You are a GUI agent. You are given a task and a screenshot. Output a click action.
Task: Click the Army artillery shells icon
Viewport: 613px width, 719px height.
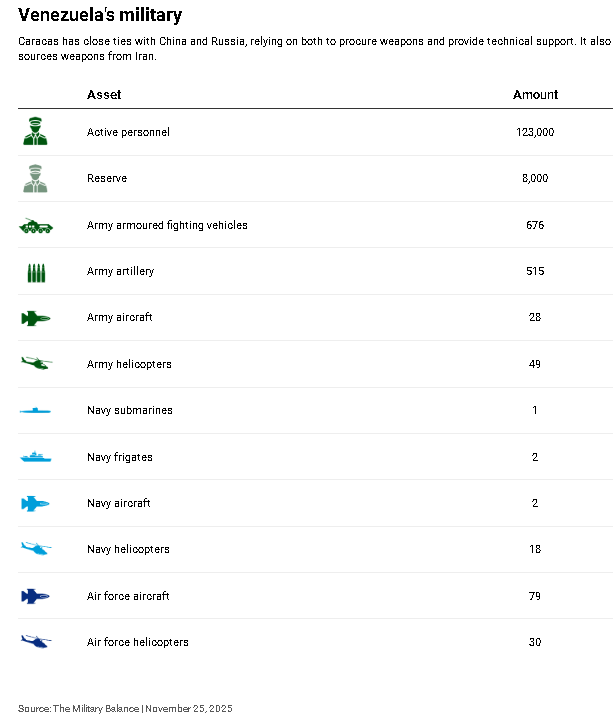tap(36, 273)
